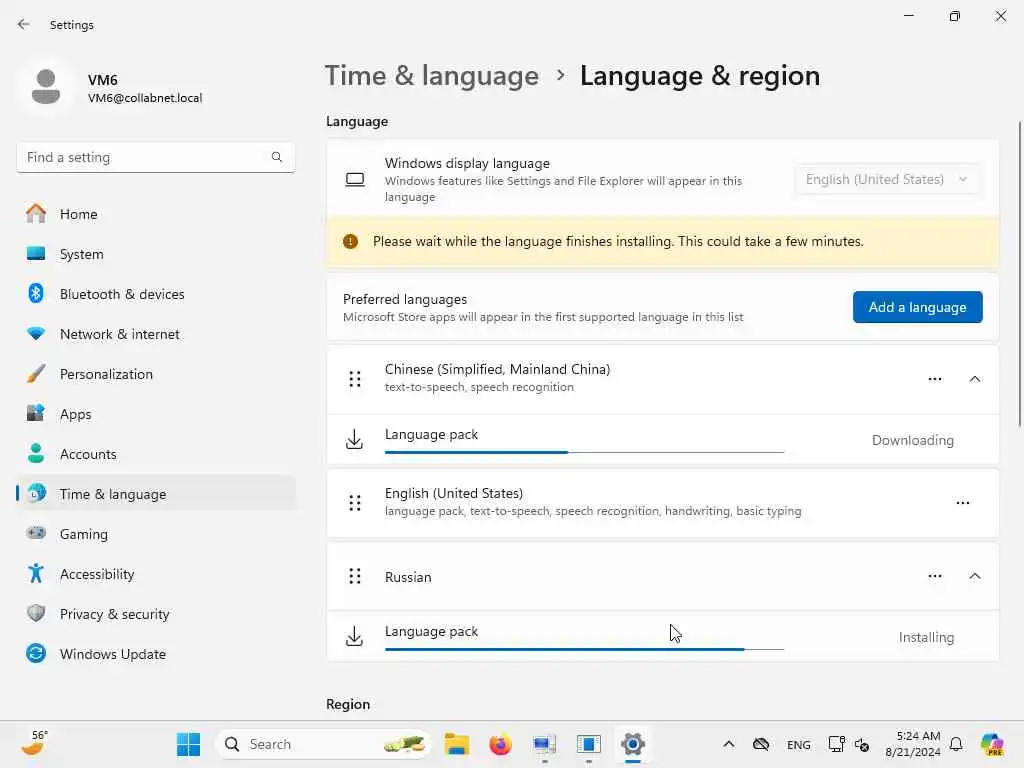Click the English (United States) language entry
The height and width of the screenshot is (768, 1024).
(662, 503)
